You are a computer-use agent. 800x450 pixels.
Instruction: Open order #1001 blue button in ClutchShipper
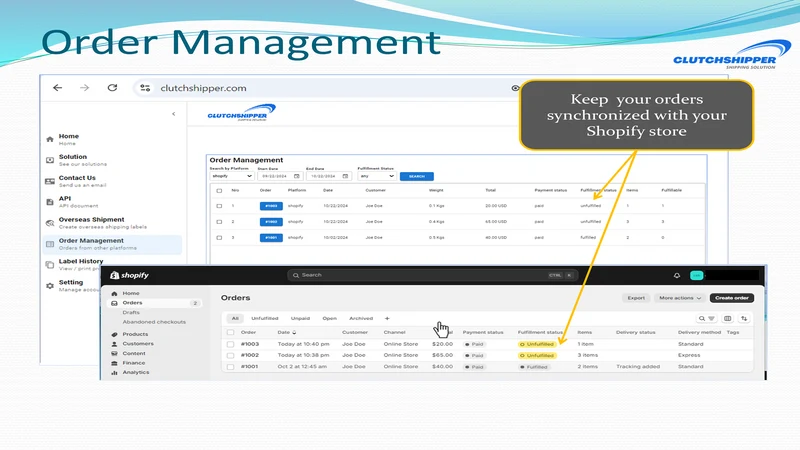pos(271,238)
